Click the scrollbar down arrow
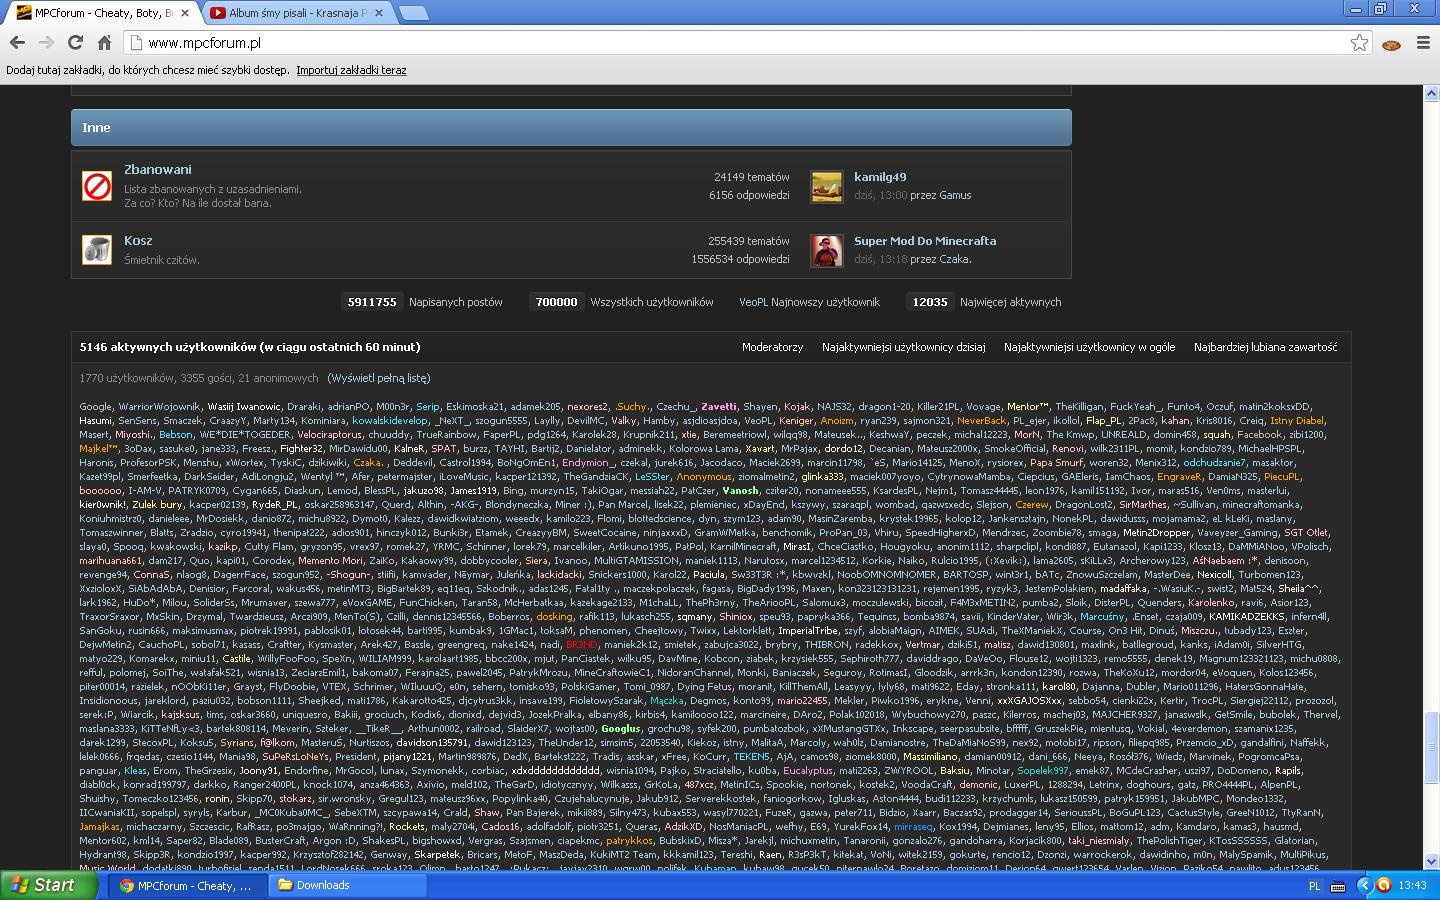This screenshot has width=1440, height=900. pyautogui.click(x=1431, y=862)
